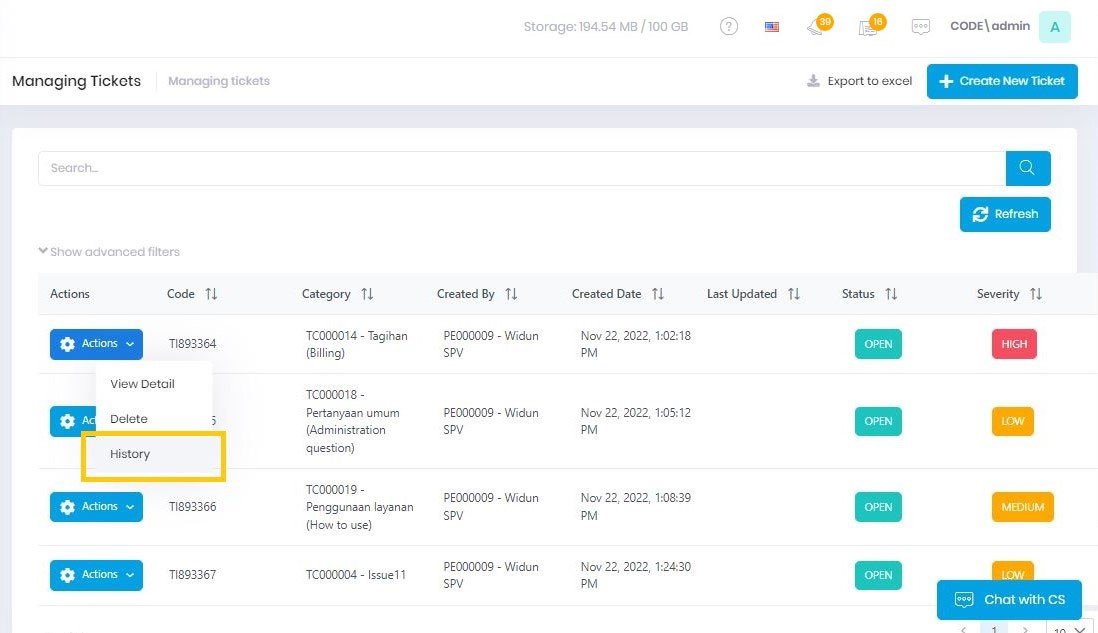Choose View Detail in the Actions menu
The image size is (1098, 633).
142,384
